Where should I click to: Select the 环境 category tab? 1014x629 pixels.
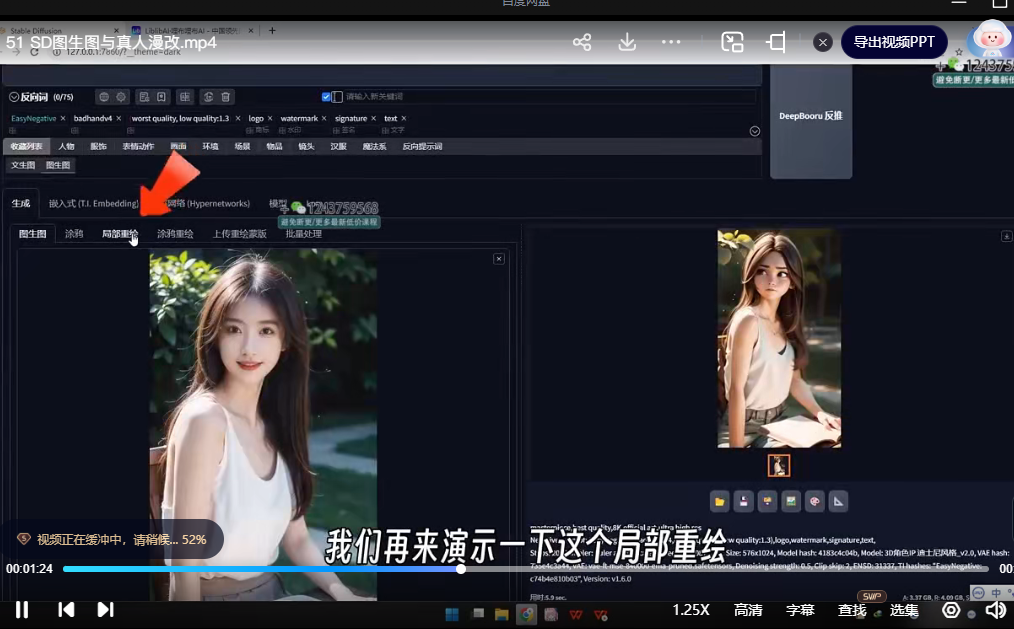(210, 147)
